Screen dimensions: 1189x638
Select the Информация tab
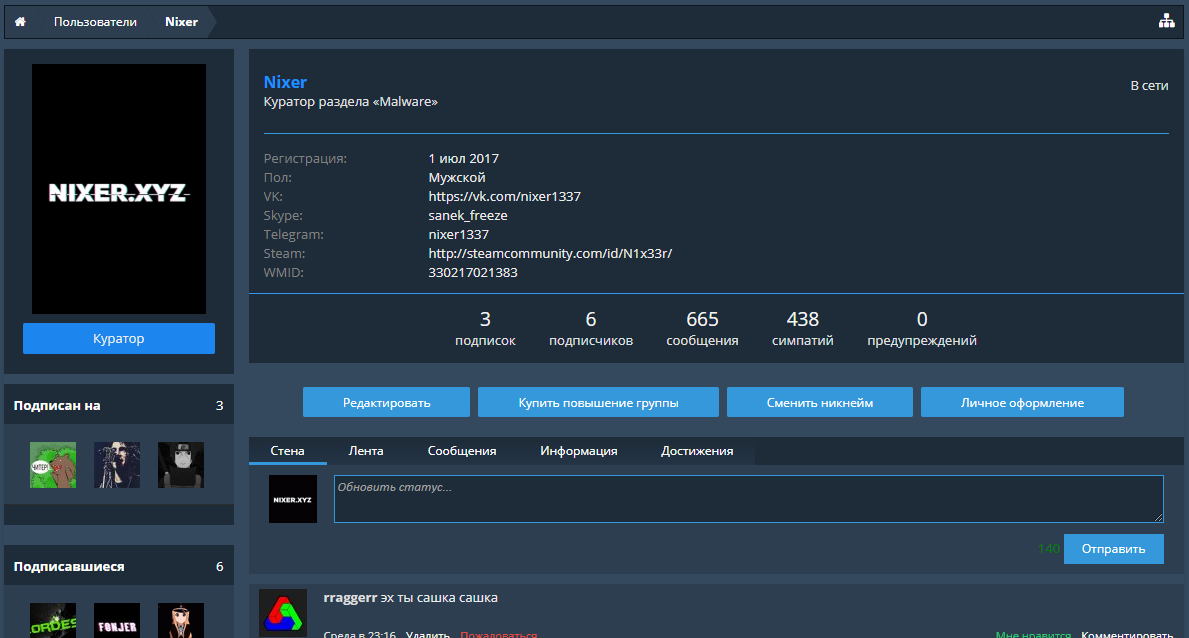579,451
